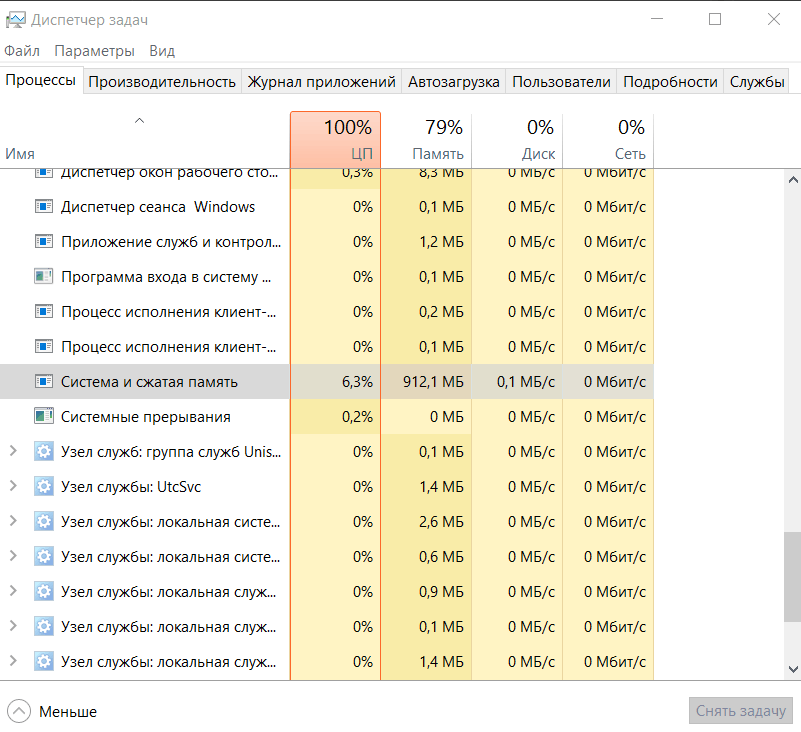Click the 0,2% CPU value of Системные прерывания
Screen dimensions: 801x732
tap(357, 417)
